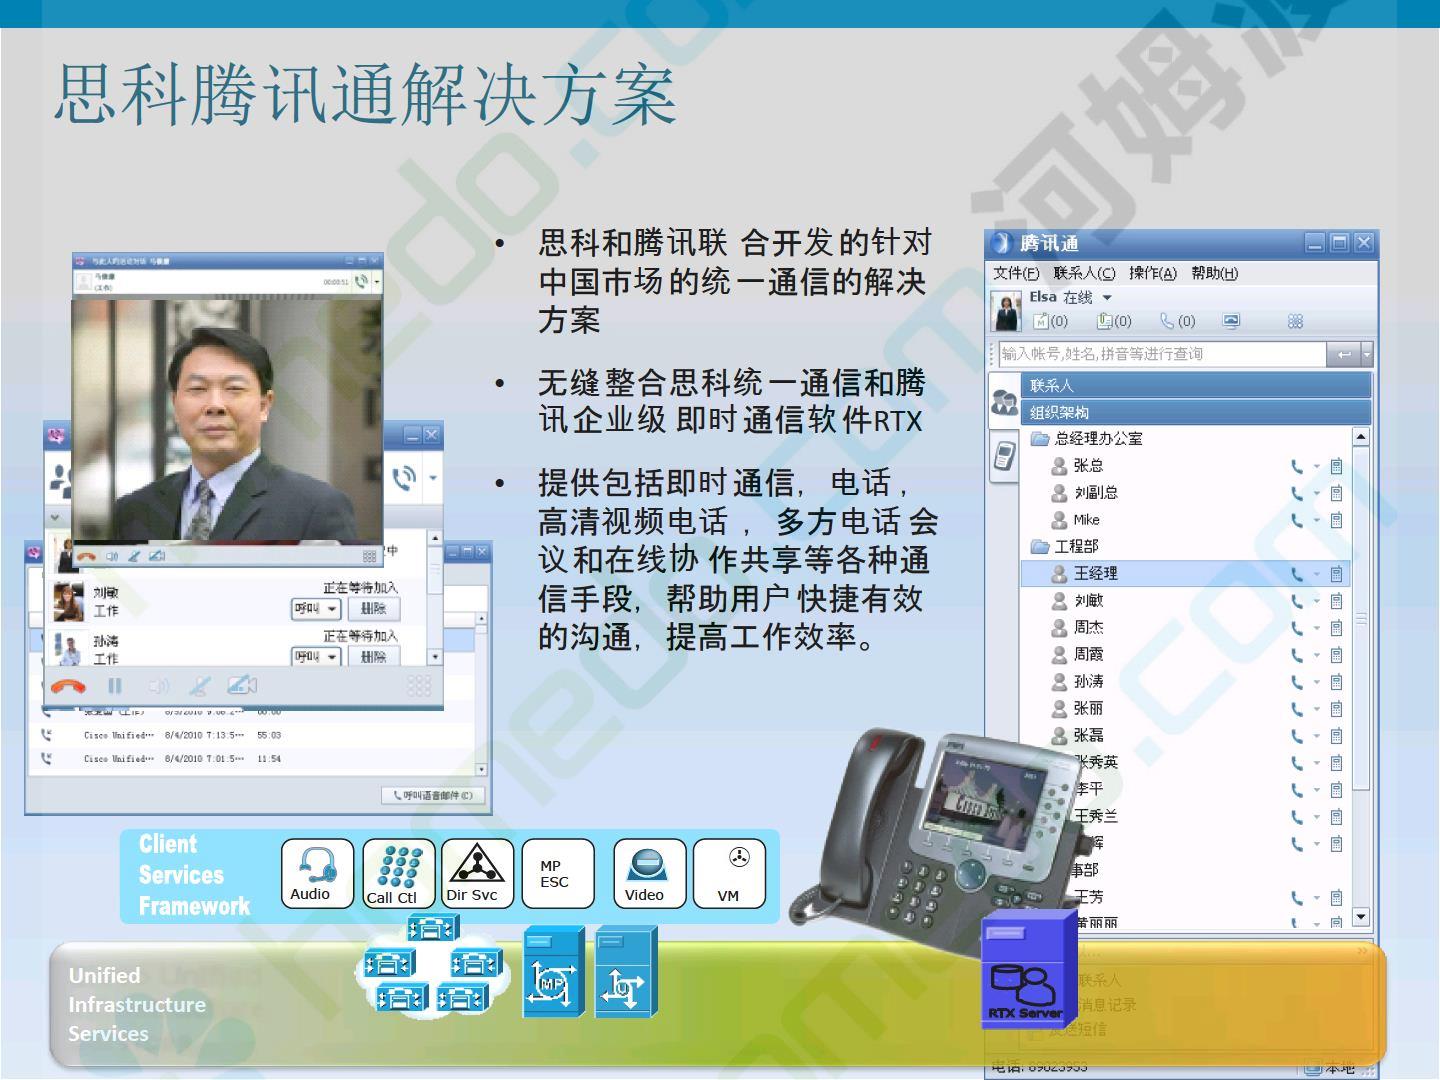Select the mobile phone sidebar icon
Screen dimensions: 1440x1080
coord(1004,456)
